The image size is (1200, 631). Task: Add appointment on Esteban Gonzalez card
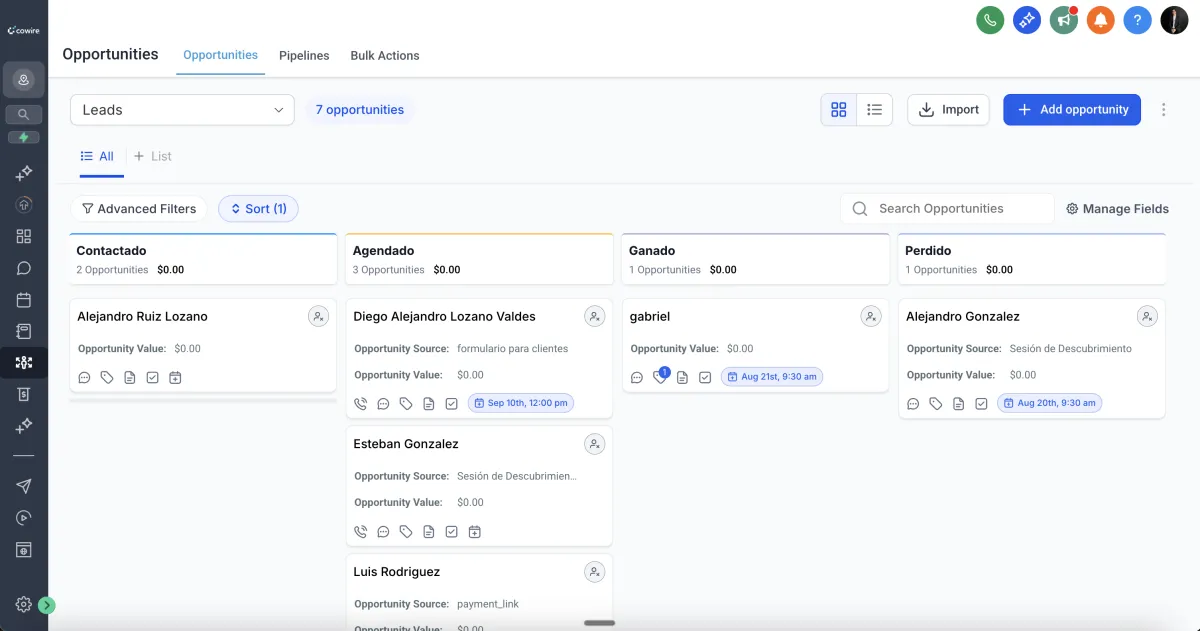click(474, 532)
